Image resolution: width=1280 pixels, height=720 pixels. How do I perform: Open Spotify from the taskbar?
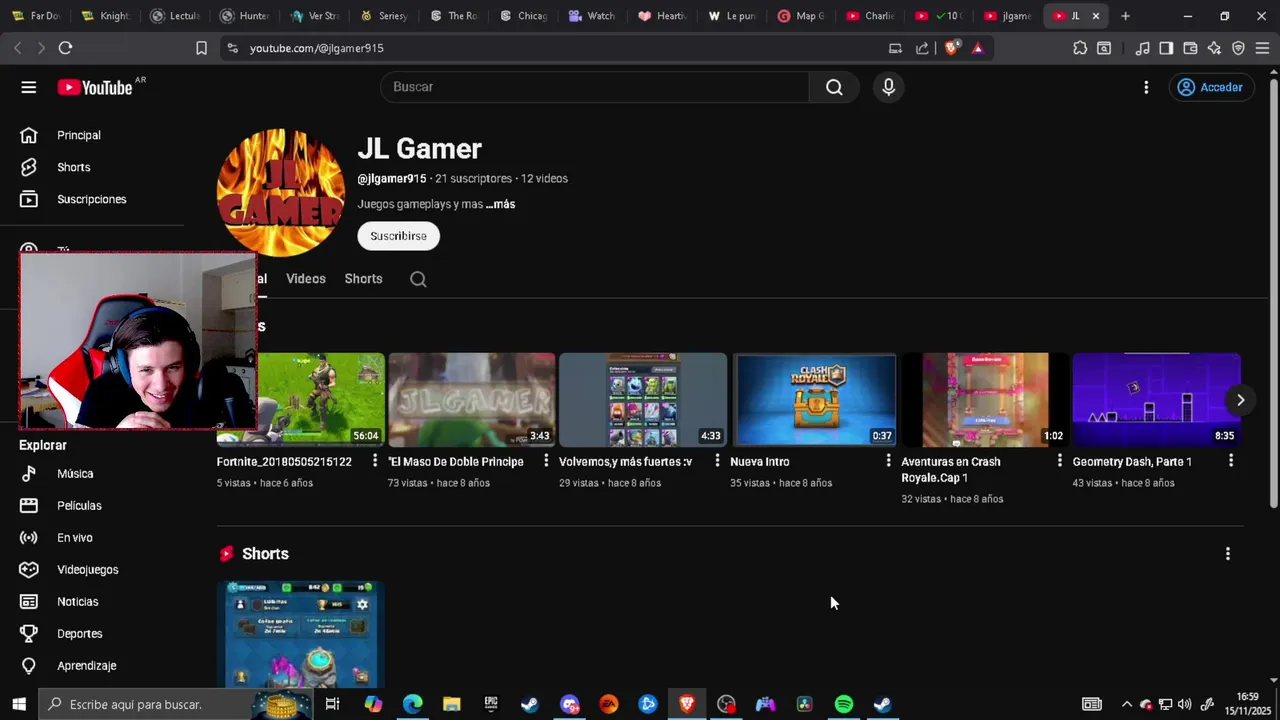843,704
